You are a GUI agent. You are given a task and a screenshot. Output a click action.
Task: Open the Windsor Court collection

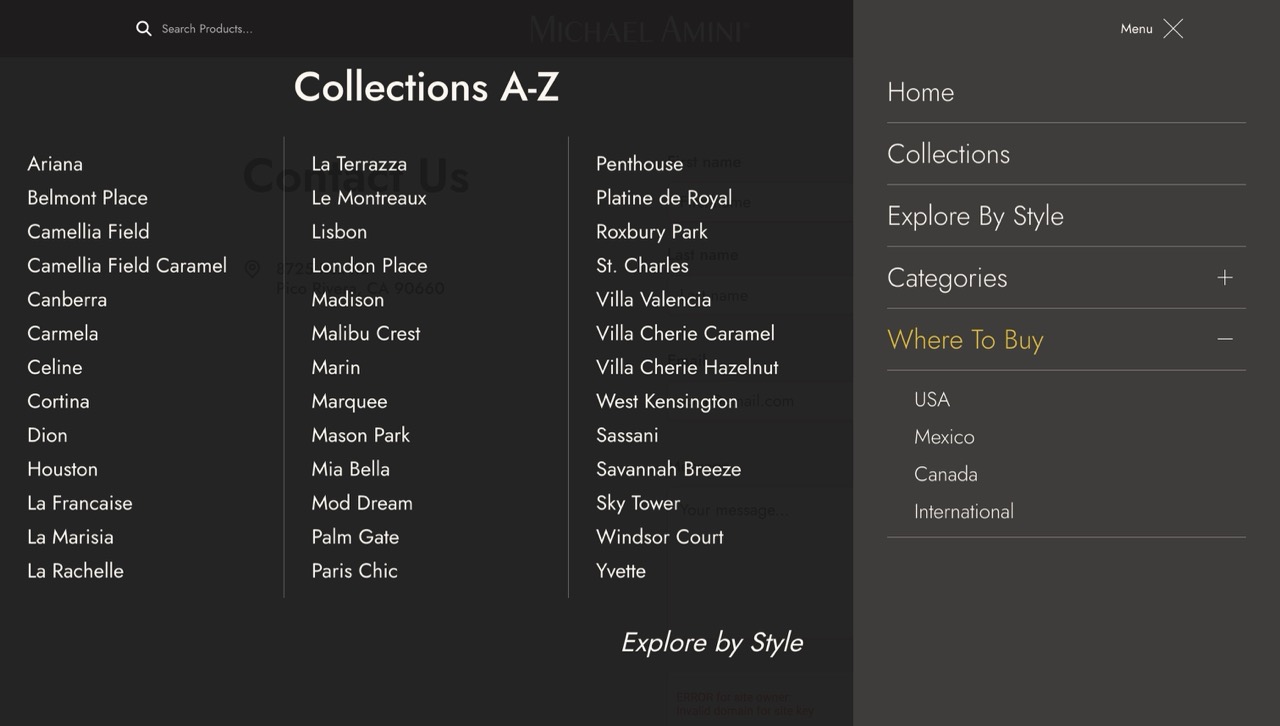[x=660, y=538]
